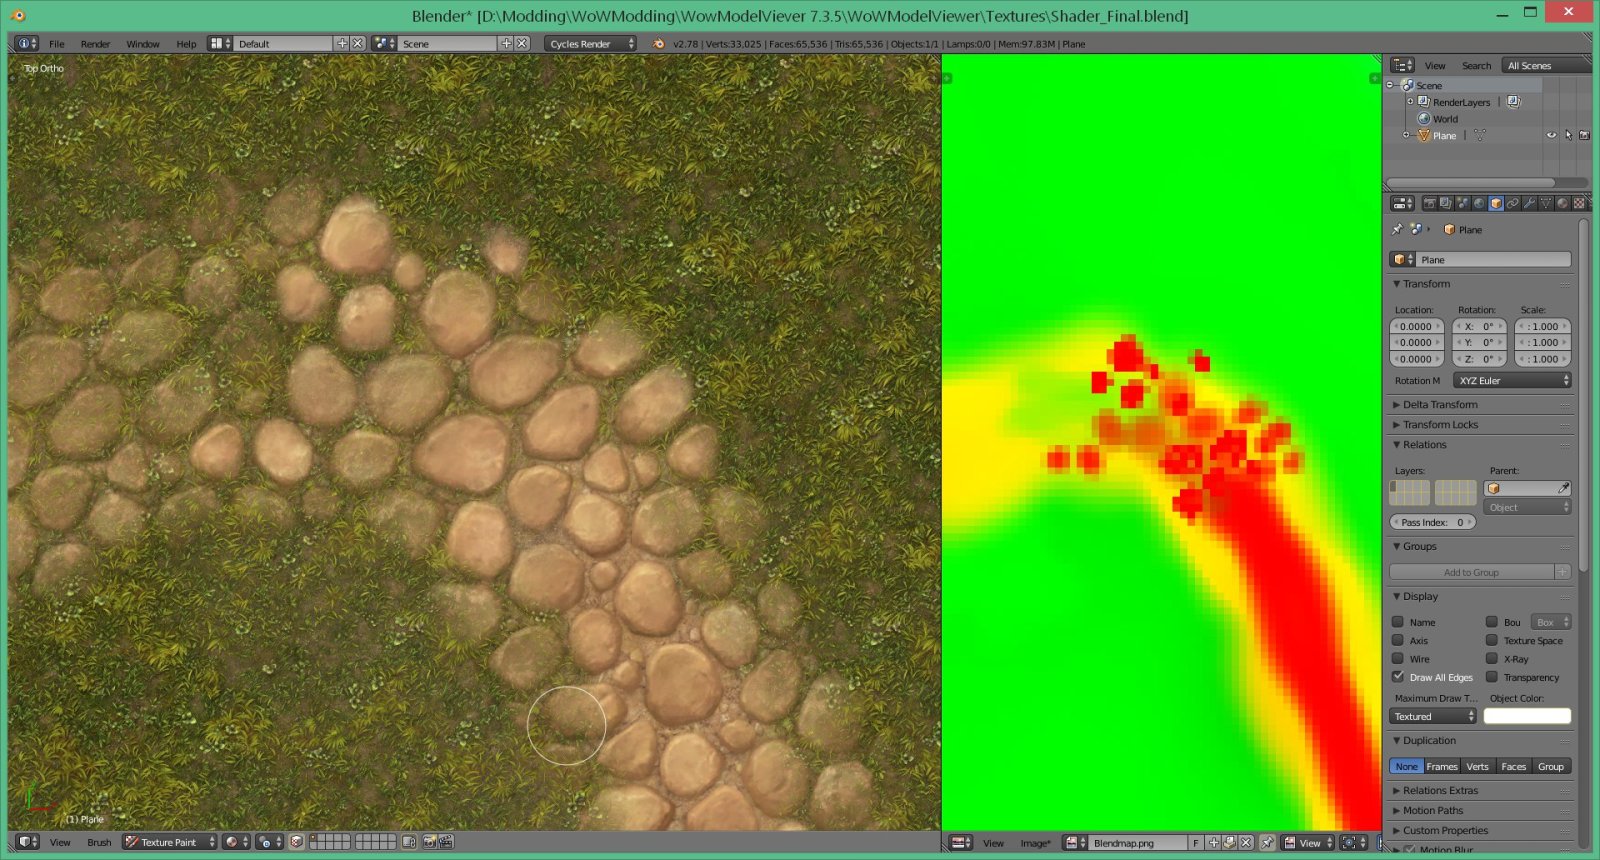This screenshot has height=860, width=1600.
Task: Click mesh data icon next to Plane
Action: coord(1480,135)
